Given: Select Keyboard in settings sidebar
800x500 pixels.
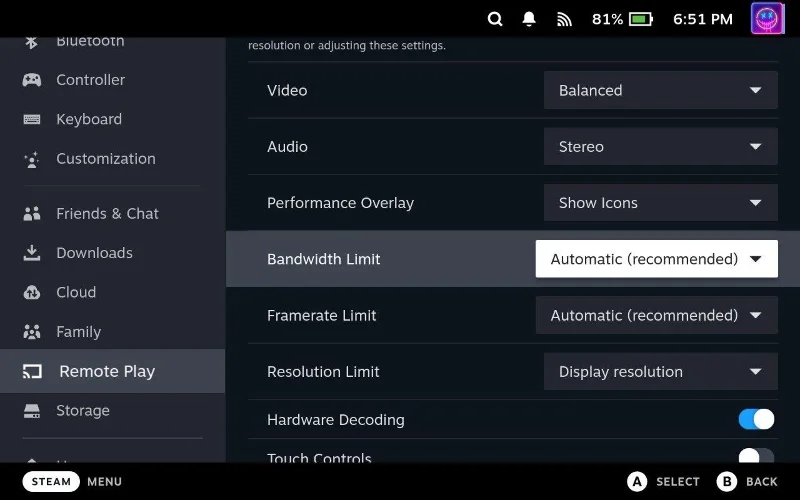Looking at the screenshot, I should [x=89, y=119].
